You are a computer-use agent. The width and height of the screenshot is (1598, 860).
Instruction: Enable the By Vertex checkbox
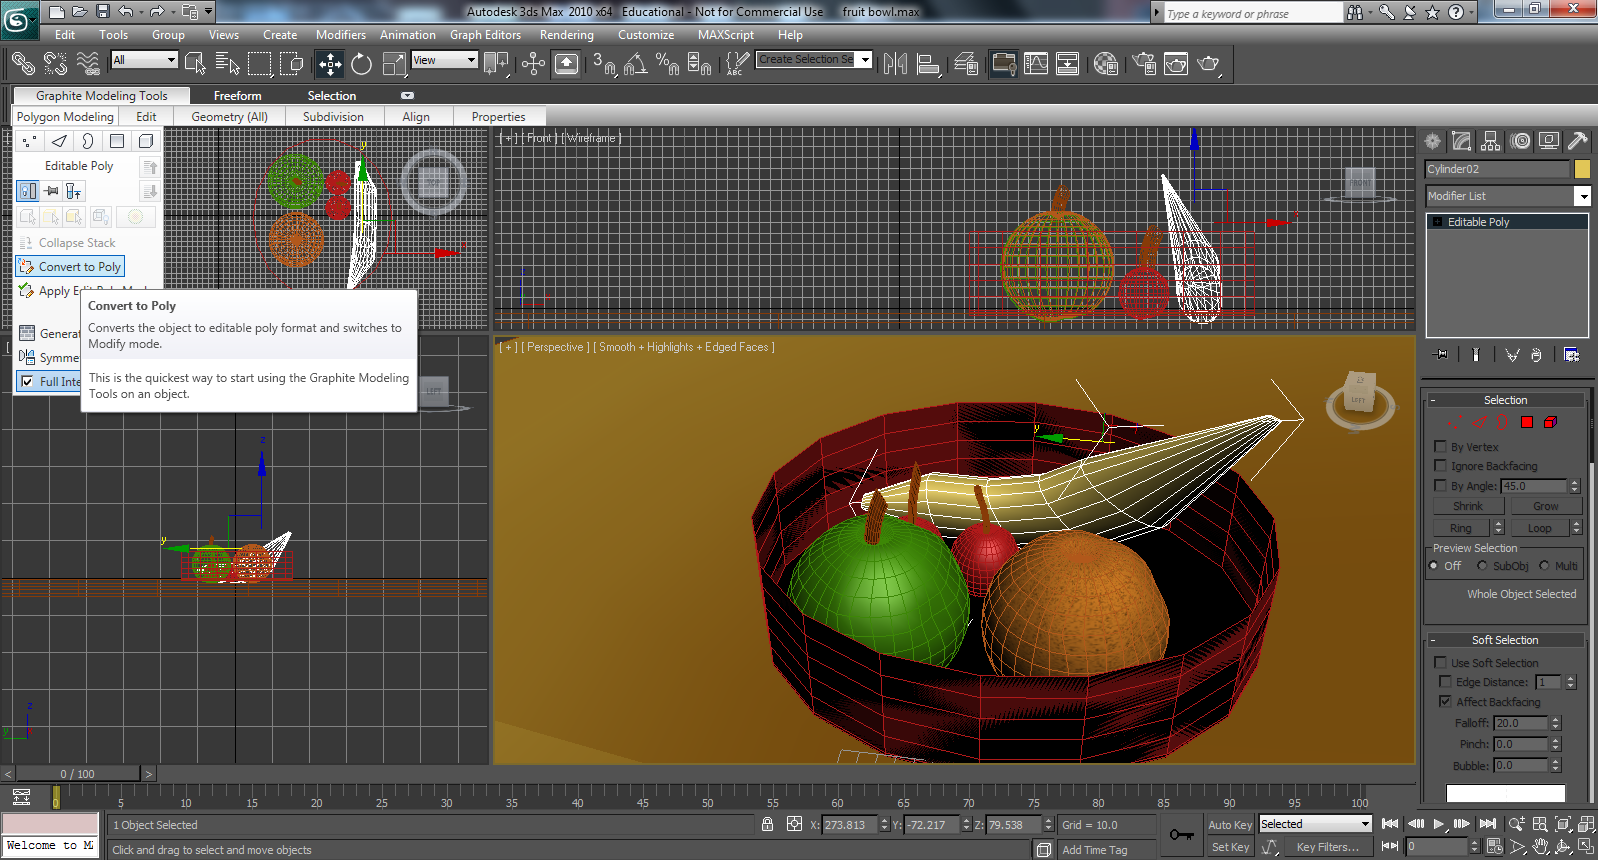pyautogui.click(x=1440, y=446)
